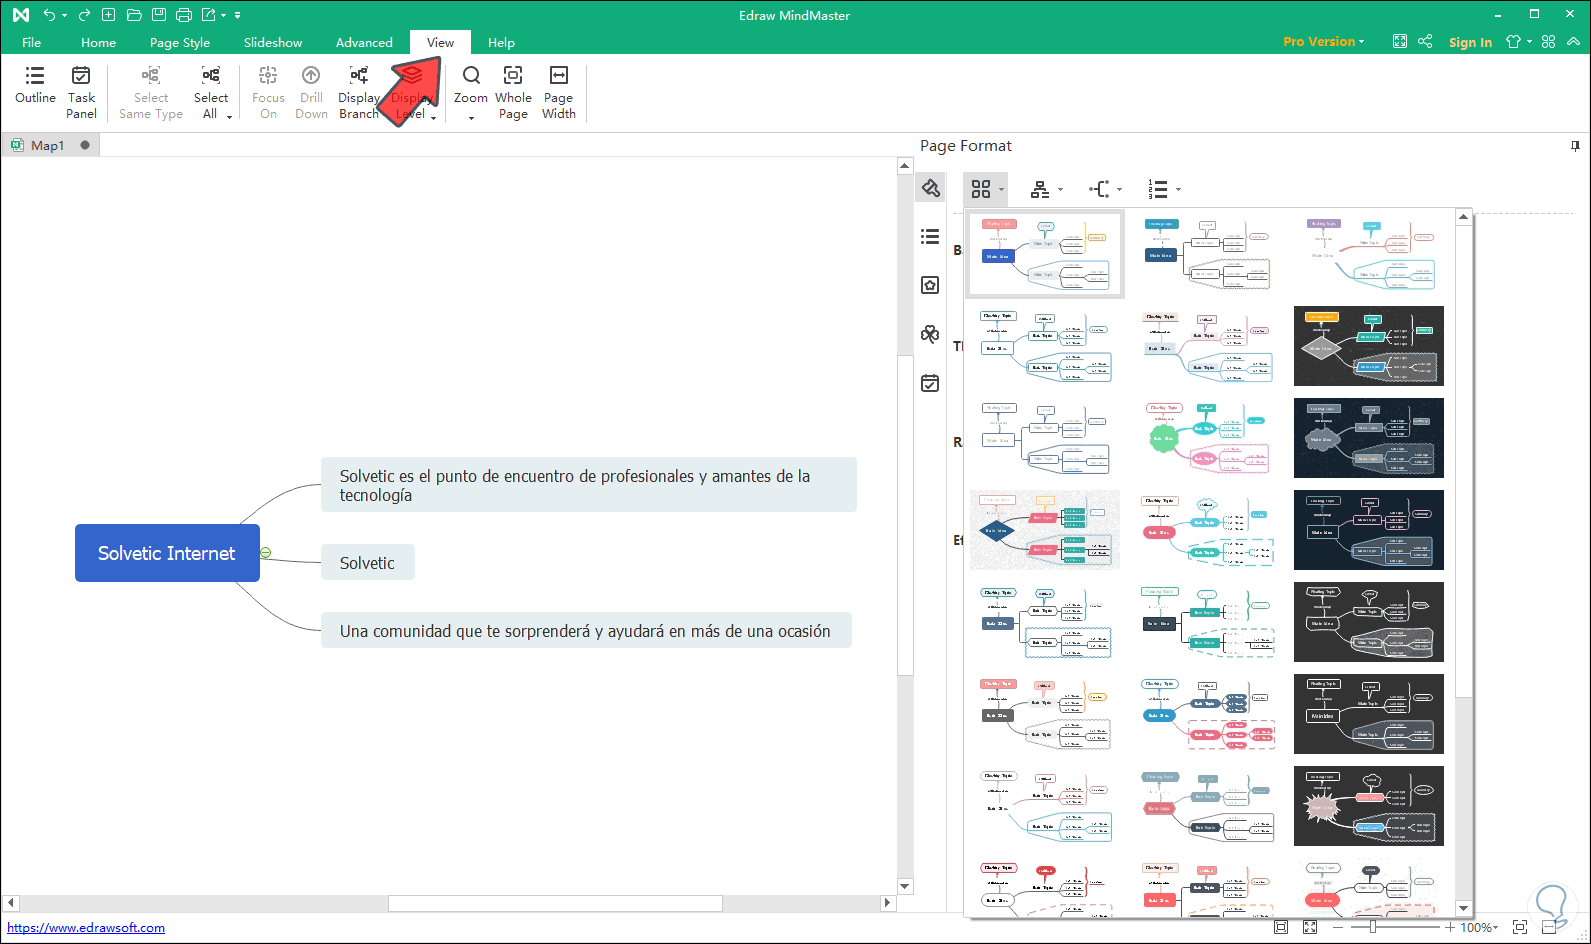Open the Task calendar sidebar panel

[930, 383]
